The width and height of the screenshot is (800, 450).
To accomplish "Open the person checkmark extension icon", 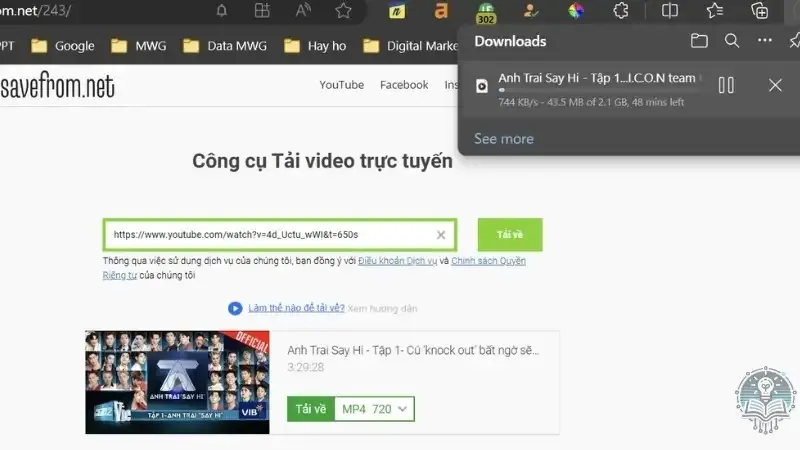I will click(531, 11).
